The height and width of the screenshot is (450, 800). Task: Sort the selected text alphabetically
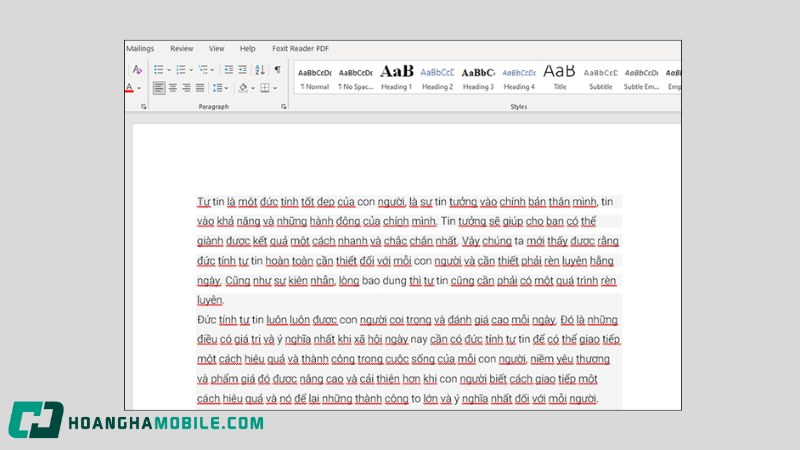click(260, 70)
